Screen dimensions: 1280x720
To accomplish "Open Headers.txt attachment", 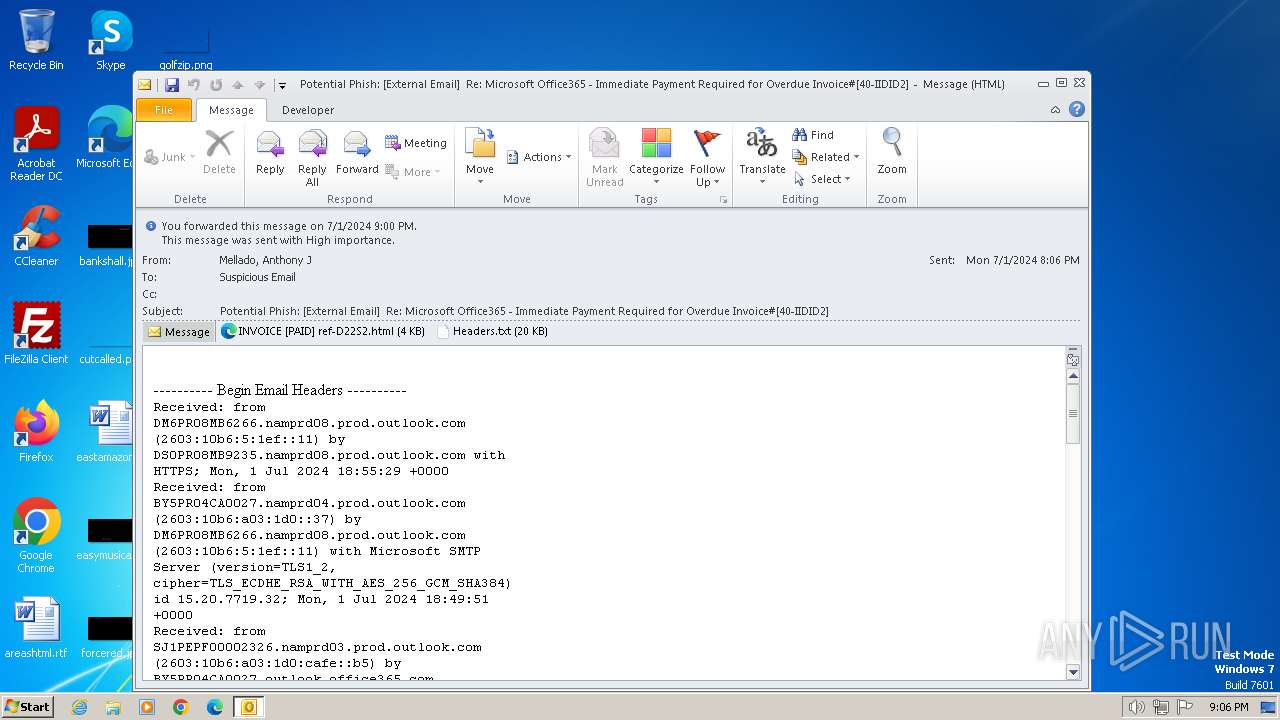I will tap(492, 331).
